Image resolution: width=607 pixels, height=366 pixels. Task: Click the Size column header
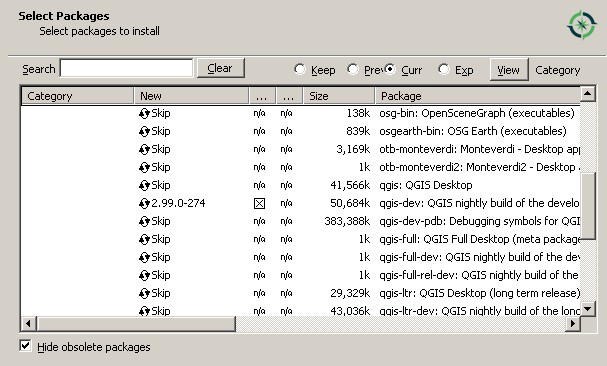point(339,96)
